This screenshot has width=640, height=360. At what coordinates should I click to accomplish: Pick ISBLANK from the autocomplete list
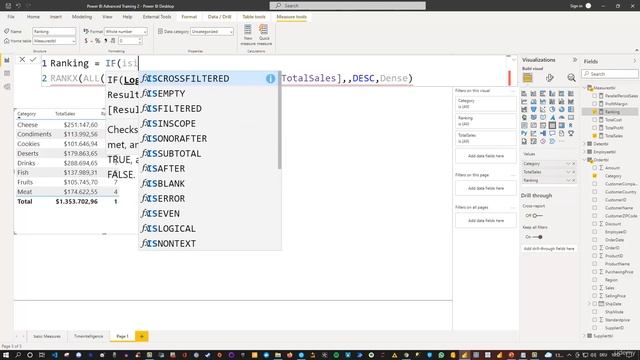[209, 184]
